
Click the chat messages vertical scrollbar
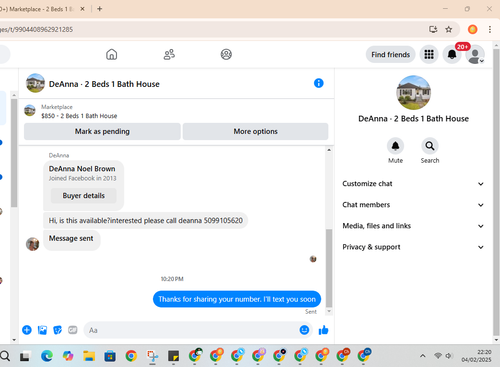[329, 268]
